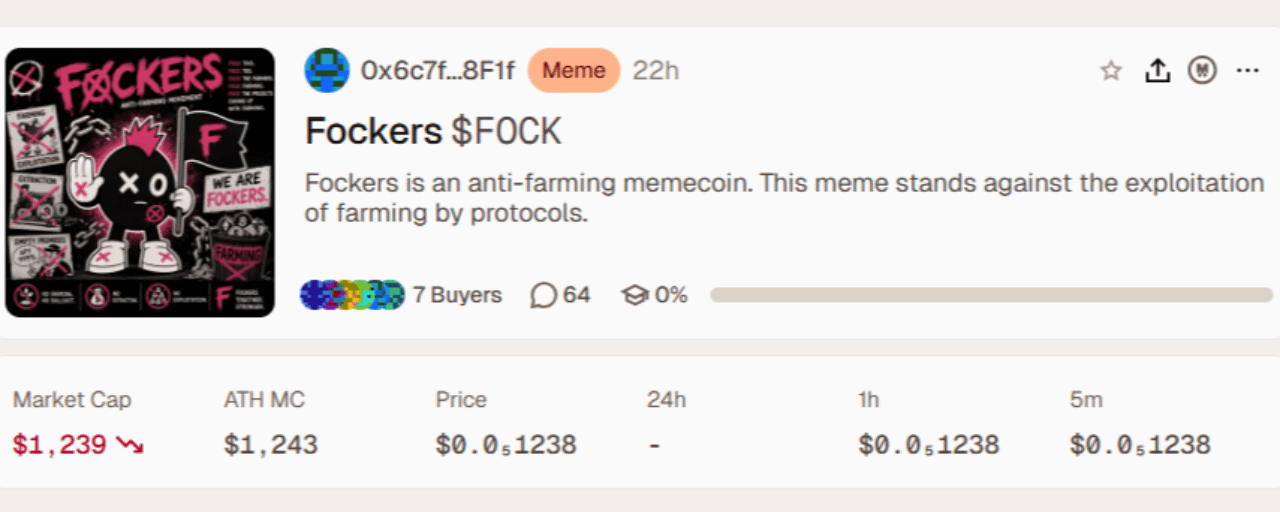This screenshot has height=512, width=1280.
Task: Favorite Fockers with the star icon
Action: coord(1110,70)
